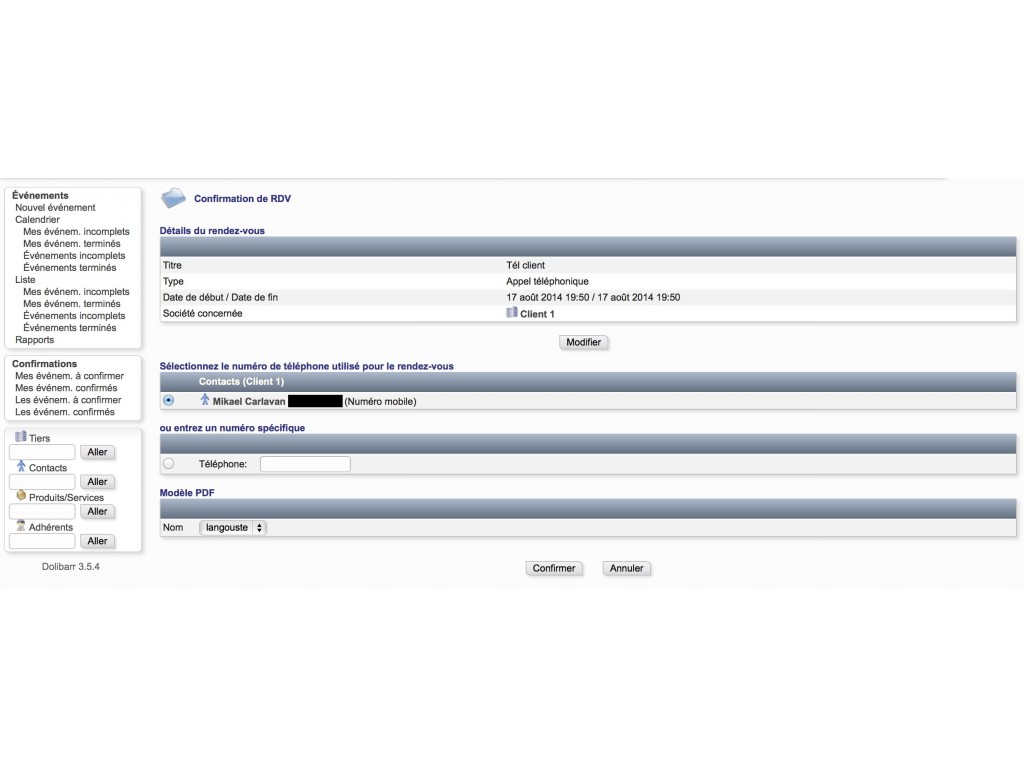The height and width of the screenshot is (768, 1024).
Task: Open Les événem. confirmés
Action: pos(65,412)
